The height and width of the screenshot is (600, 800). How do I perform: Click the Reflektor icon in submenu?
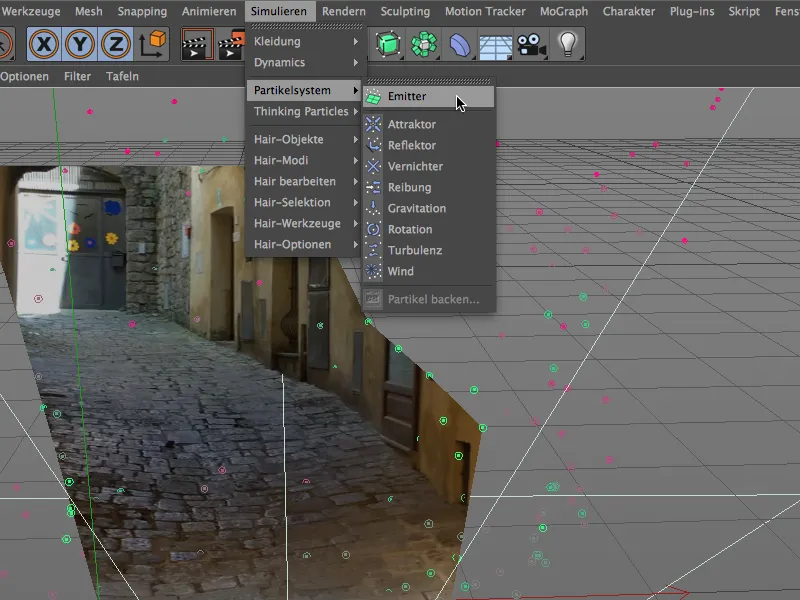coord(373,145)
